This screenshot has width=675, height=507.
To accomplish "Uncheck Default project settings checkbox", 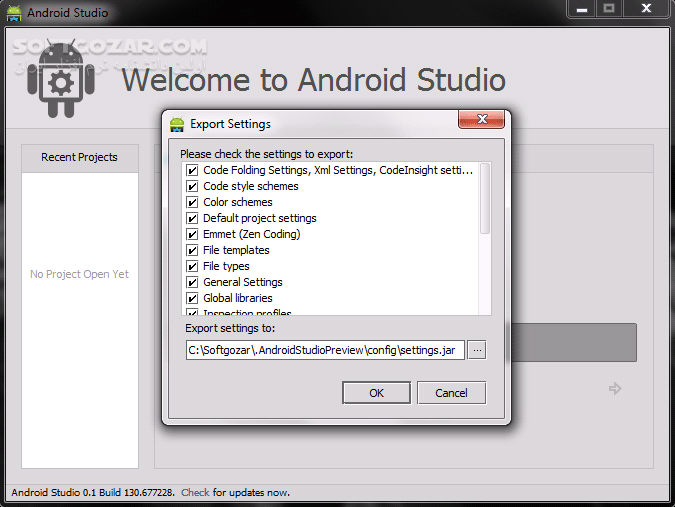I will click(x=192, y=218).
